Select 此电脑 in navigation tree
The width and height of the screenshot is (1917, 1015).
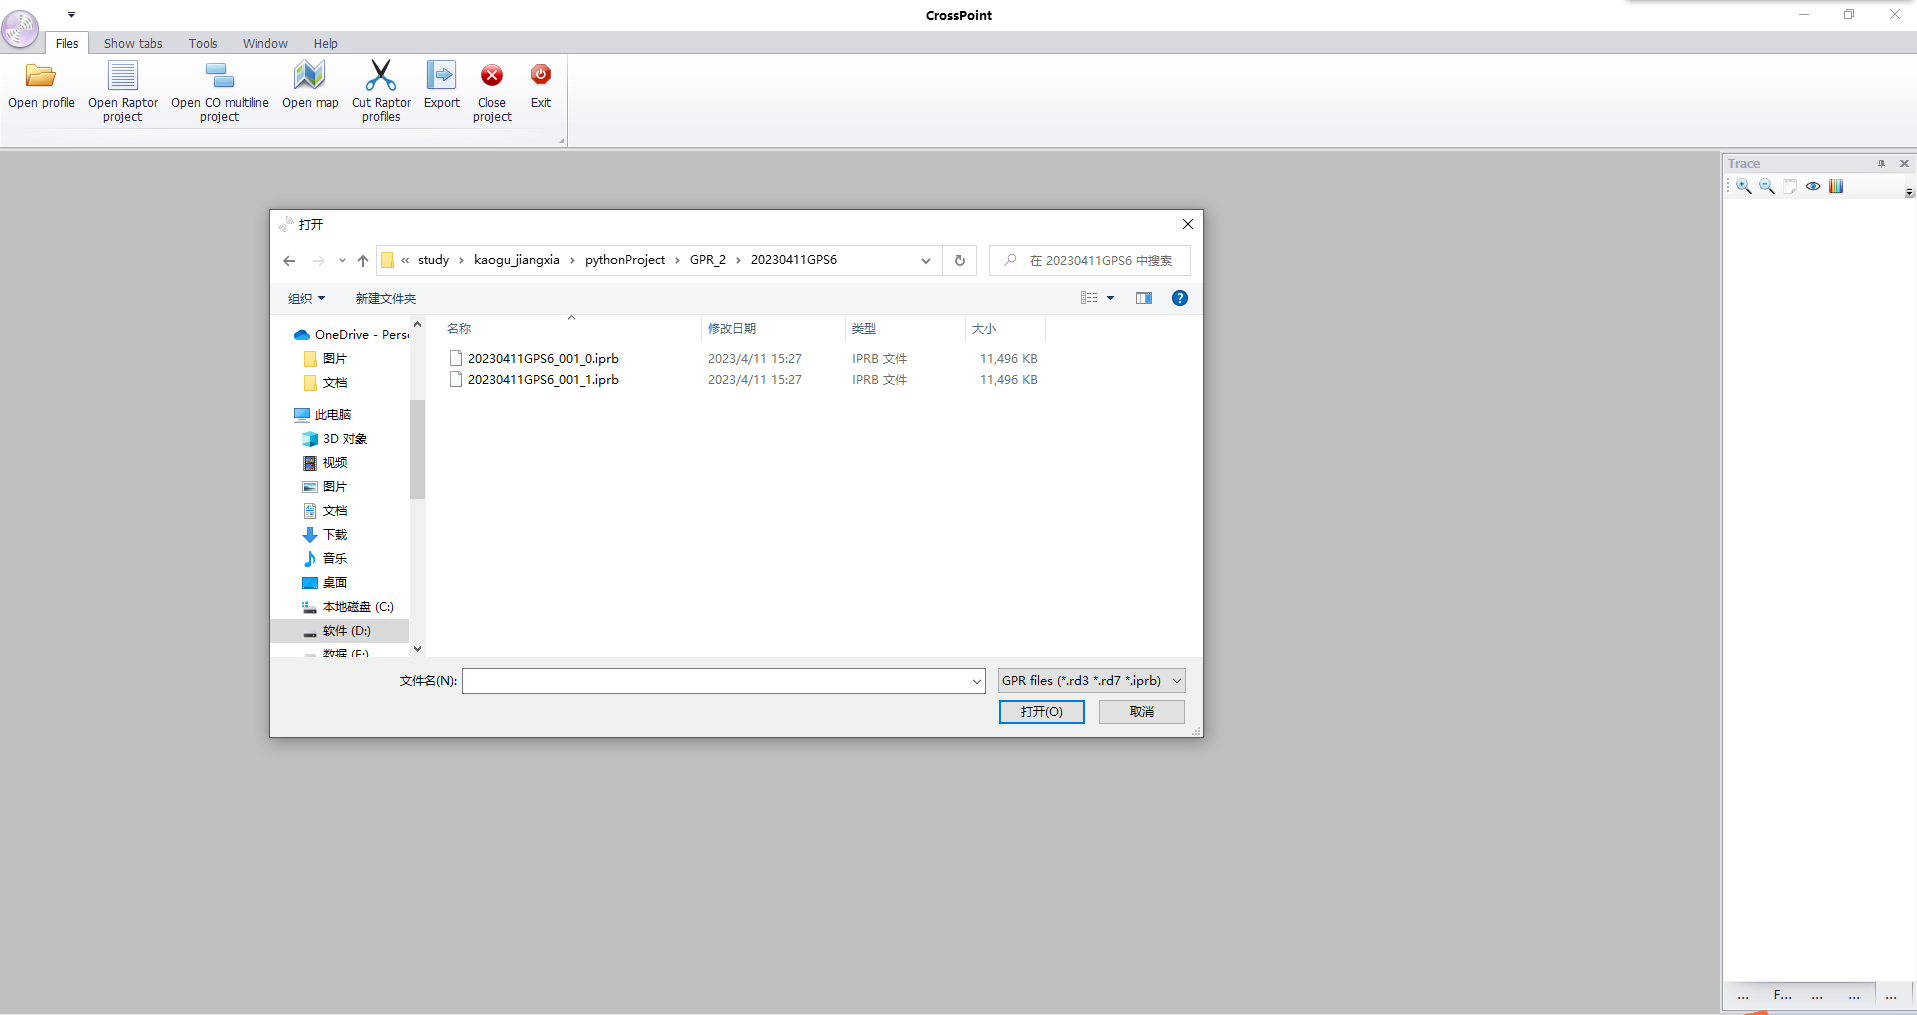click(x=322, y=414)
